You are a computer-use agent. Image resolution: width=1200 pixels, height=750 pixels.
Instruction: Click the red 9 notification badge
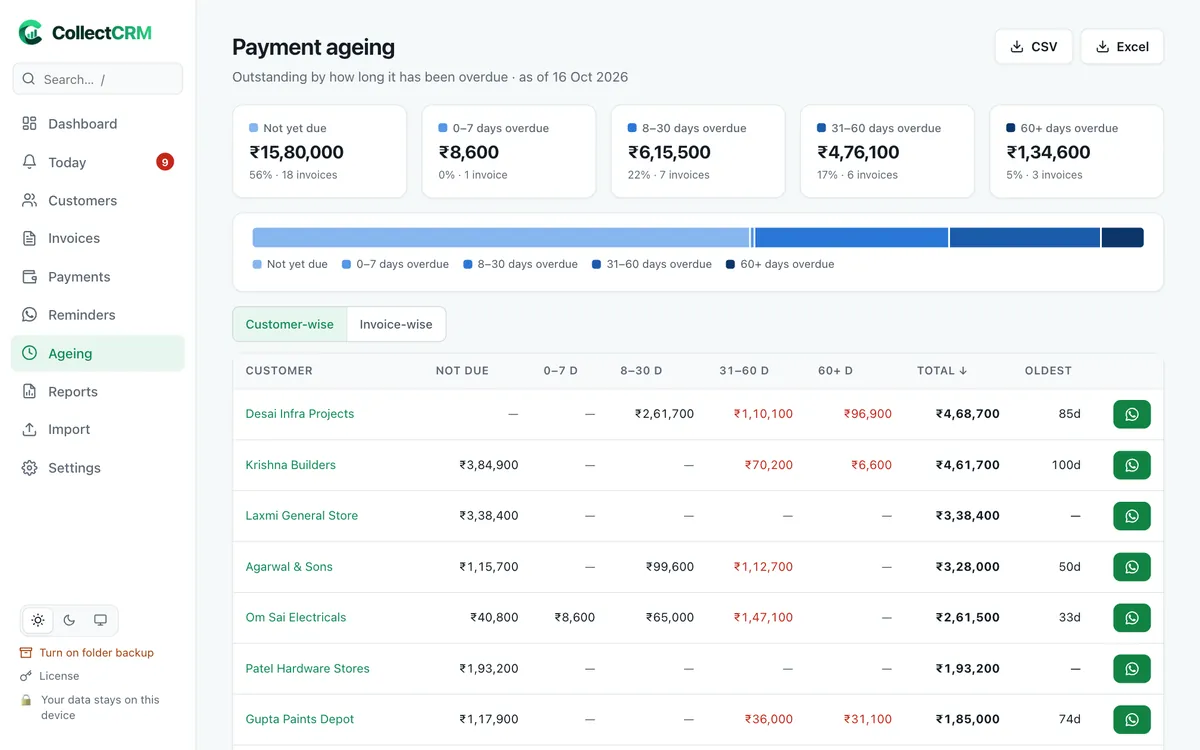[165, 162]
